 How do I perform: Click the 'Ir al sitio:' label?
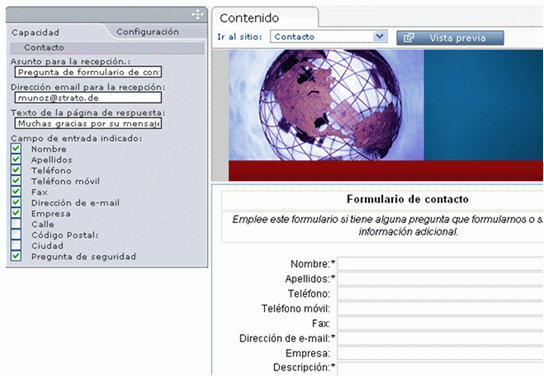coord(240,37)
